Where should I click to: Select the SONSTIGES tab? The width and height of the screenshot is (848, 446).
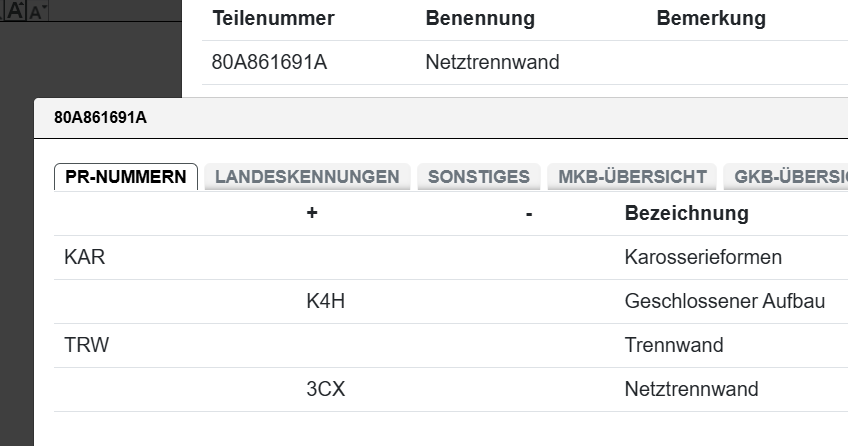[479, 177]
